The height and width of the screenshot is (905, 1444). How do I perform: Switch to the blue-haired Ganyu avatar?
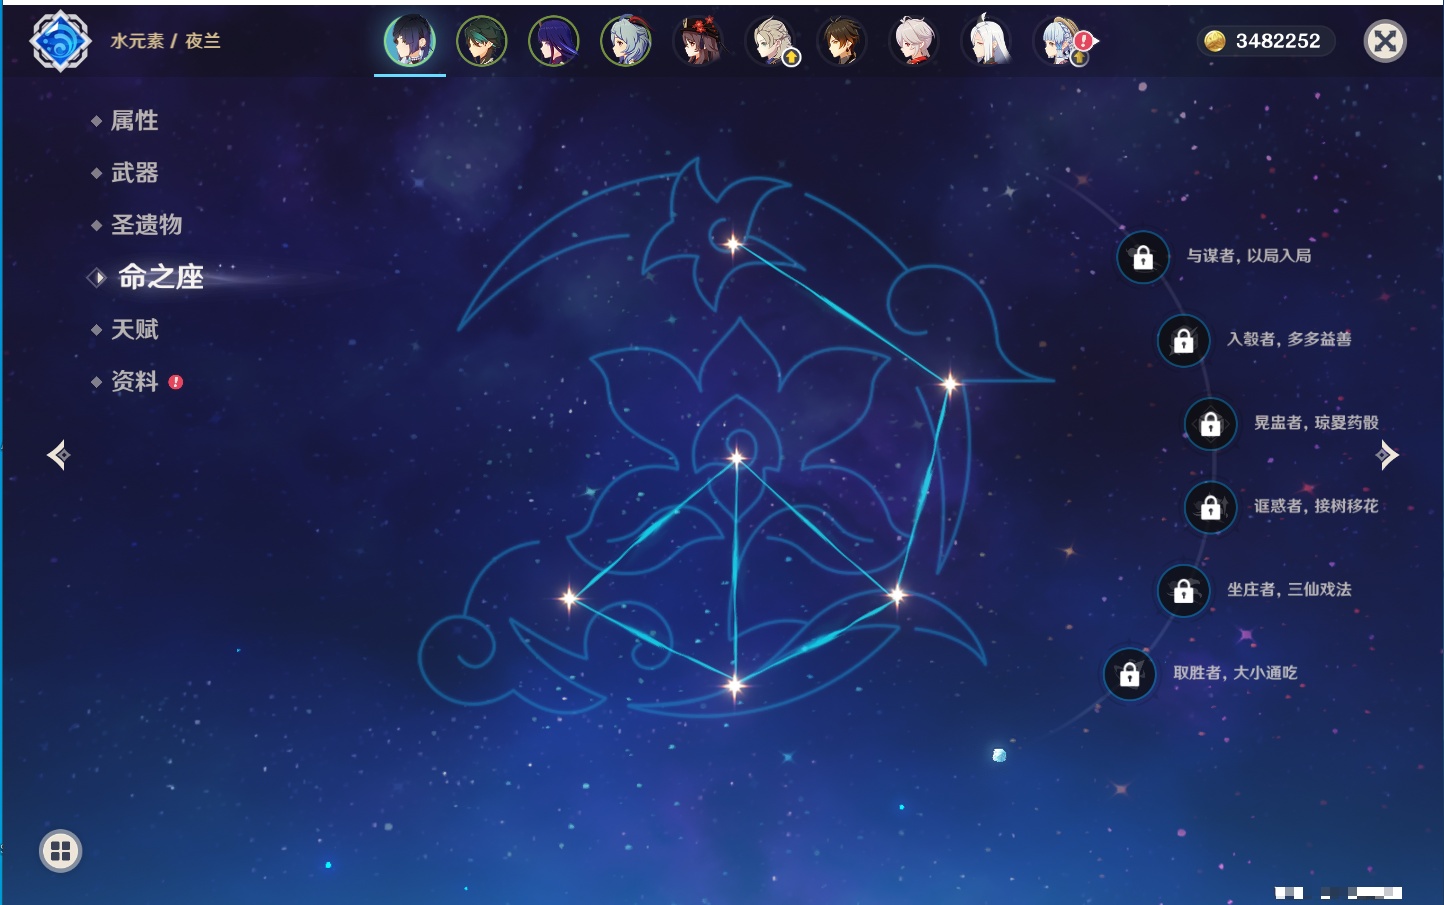[x=626, y=41]
